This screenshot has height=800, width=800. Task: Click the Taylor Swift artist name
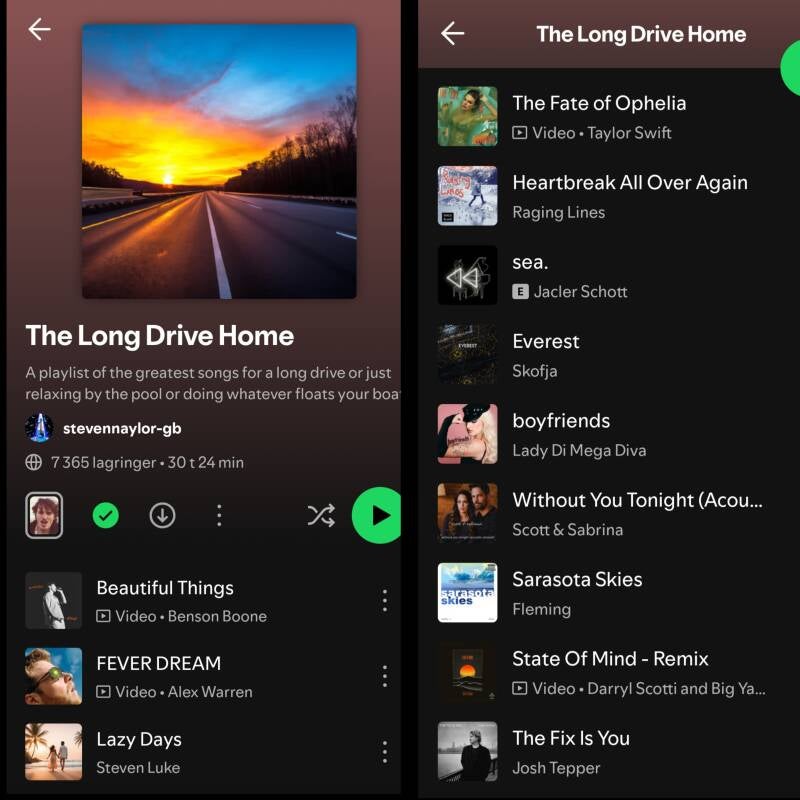click(x=629, y=133)
